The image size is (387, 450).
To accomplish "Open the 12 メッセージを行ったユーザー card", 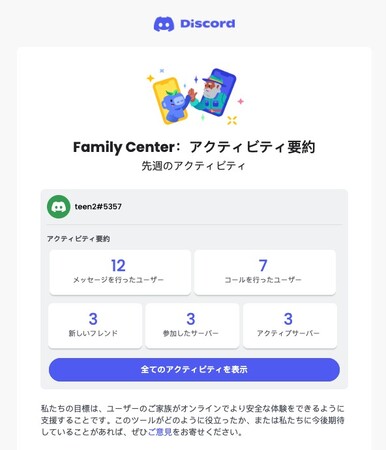I will click(120, 272).
